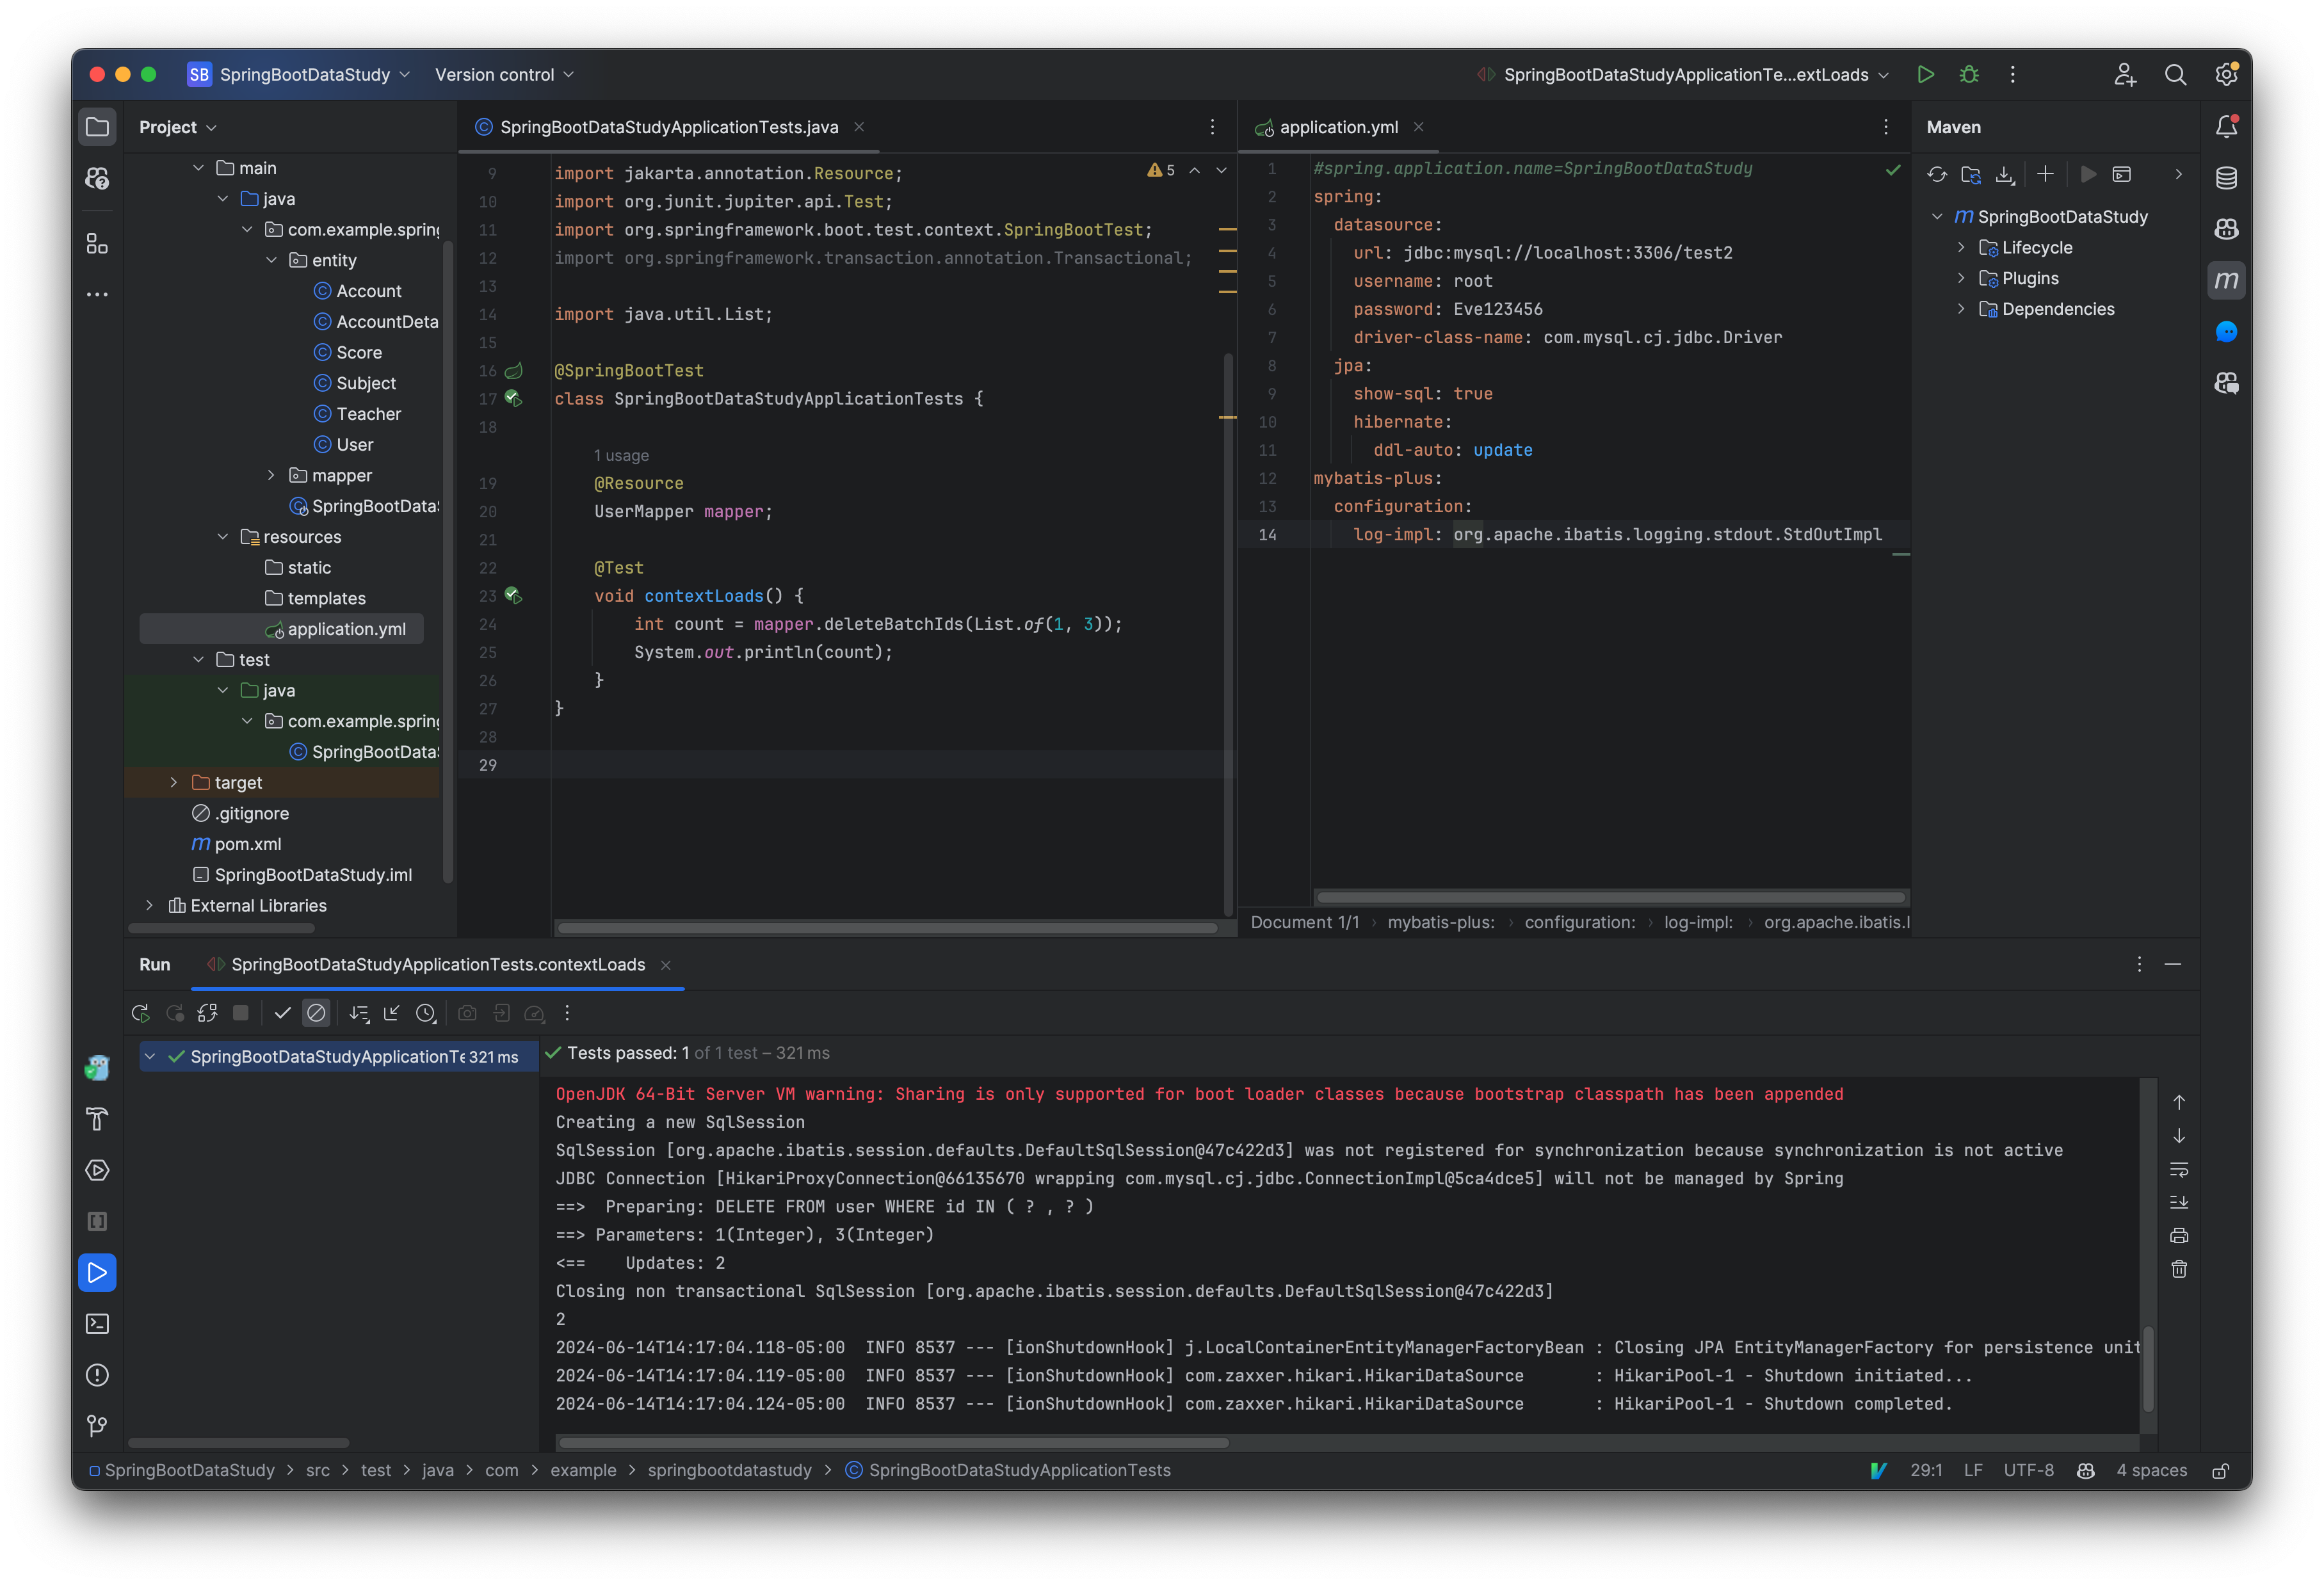Open the Database tool window

coord(2227,177)
